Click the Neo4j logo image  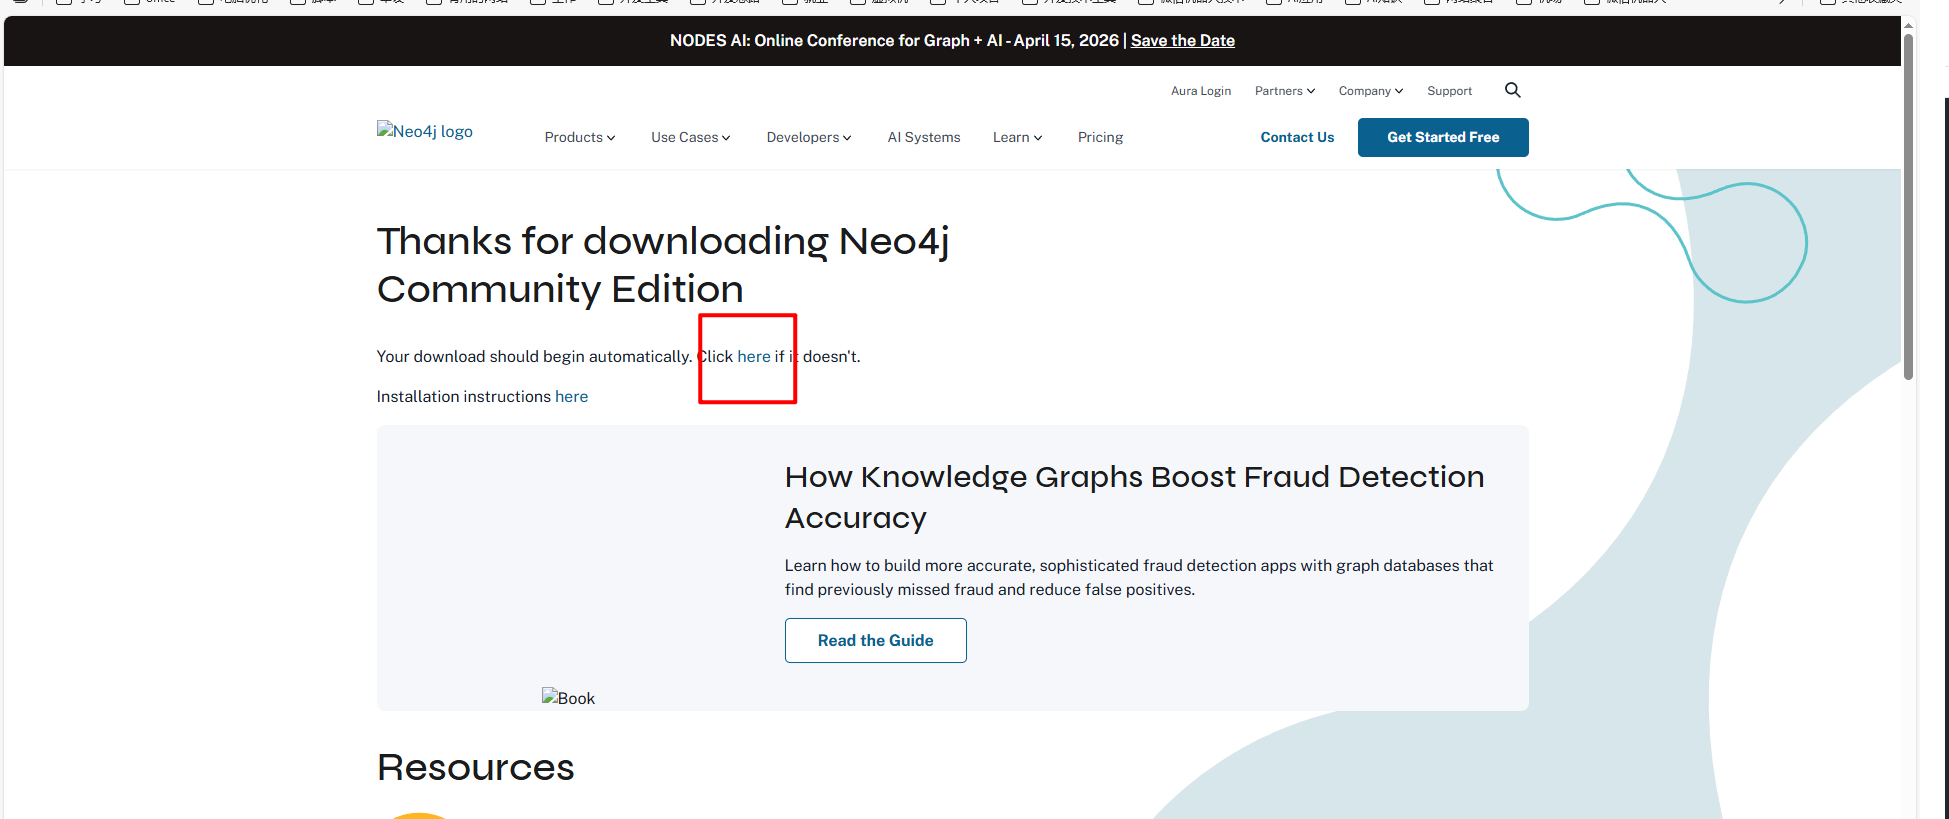coord(425,131)
